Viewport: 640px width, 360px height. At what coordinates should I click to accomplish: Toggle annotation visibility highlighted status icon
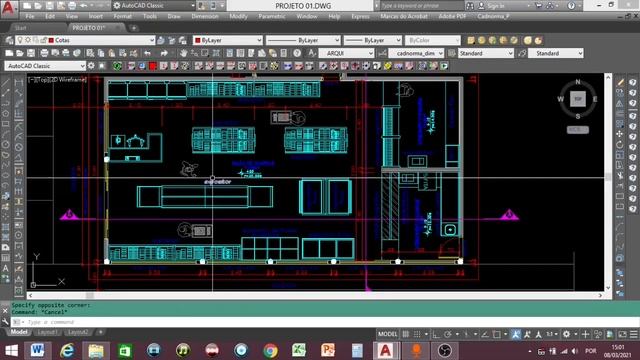point(516,334)
